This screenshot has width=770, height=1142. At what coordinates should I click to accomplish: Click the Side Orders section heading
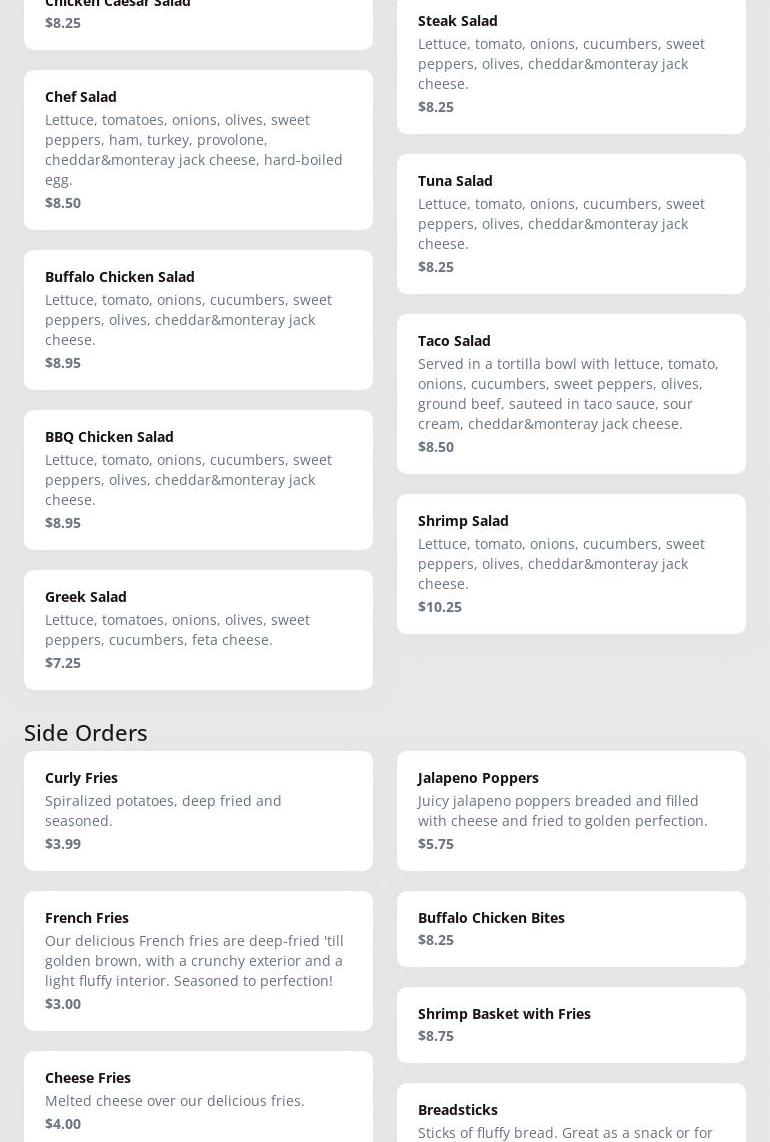(x=86, y=733)
